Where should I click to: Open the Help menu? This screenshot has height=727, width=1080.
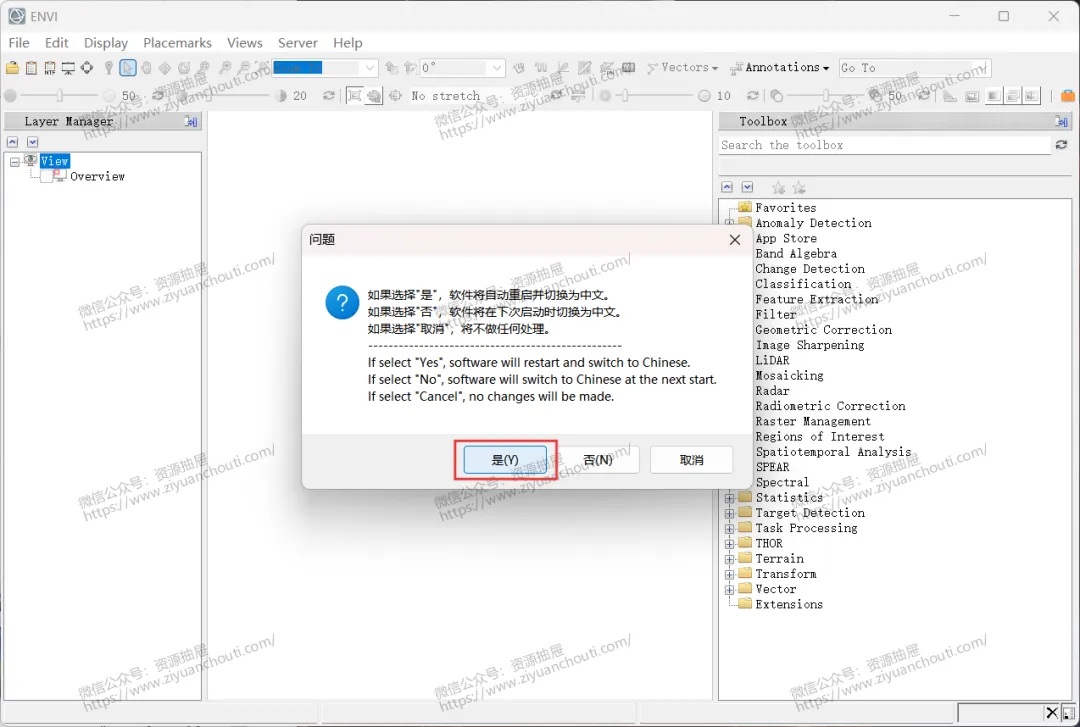click(348, 43)
